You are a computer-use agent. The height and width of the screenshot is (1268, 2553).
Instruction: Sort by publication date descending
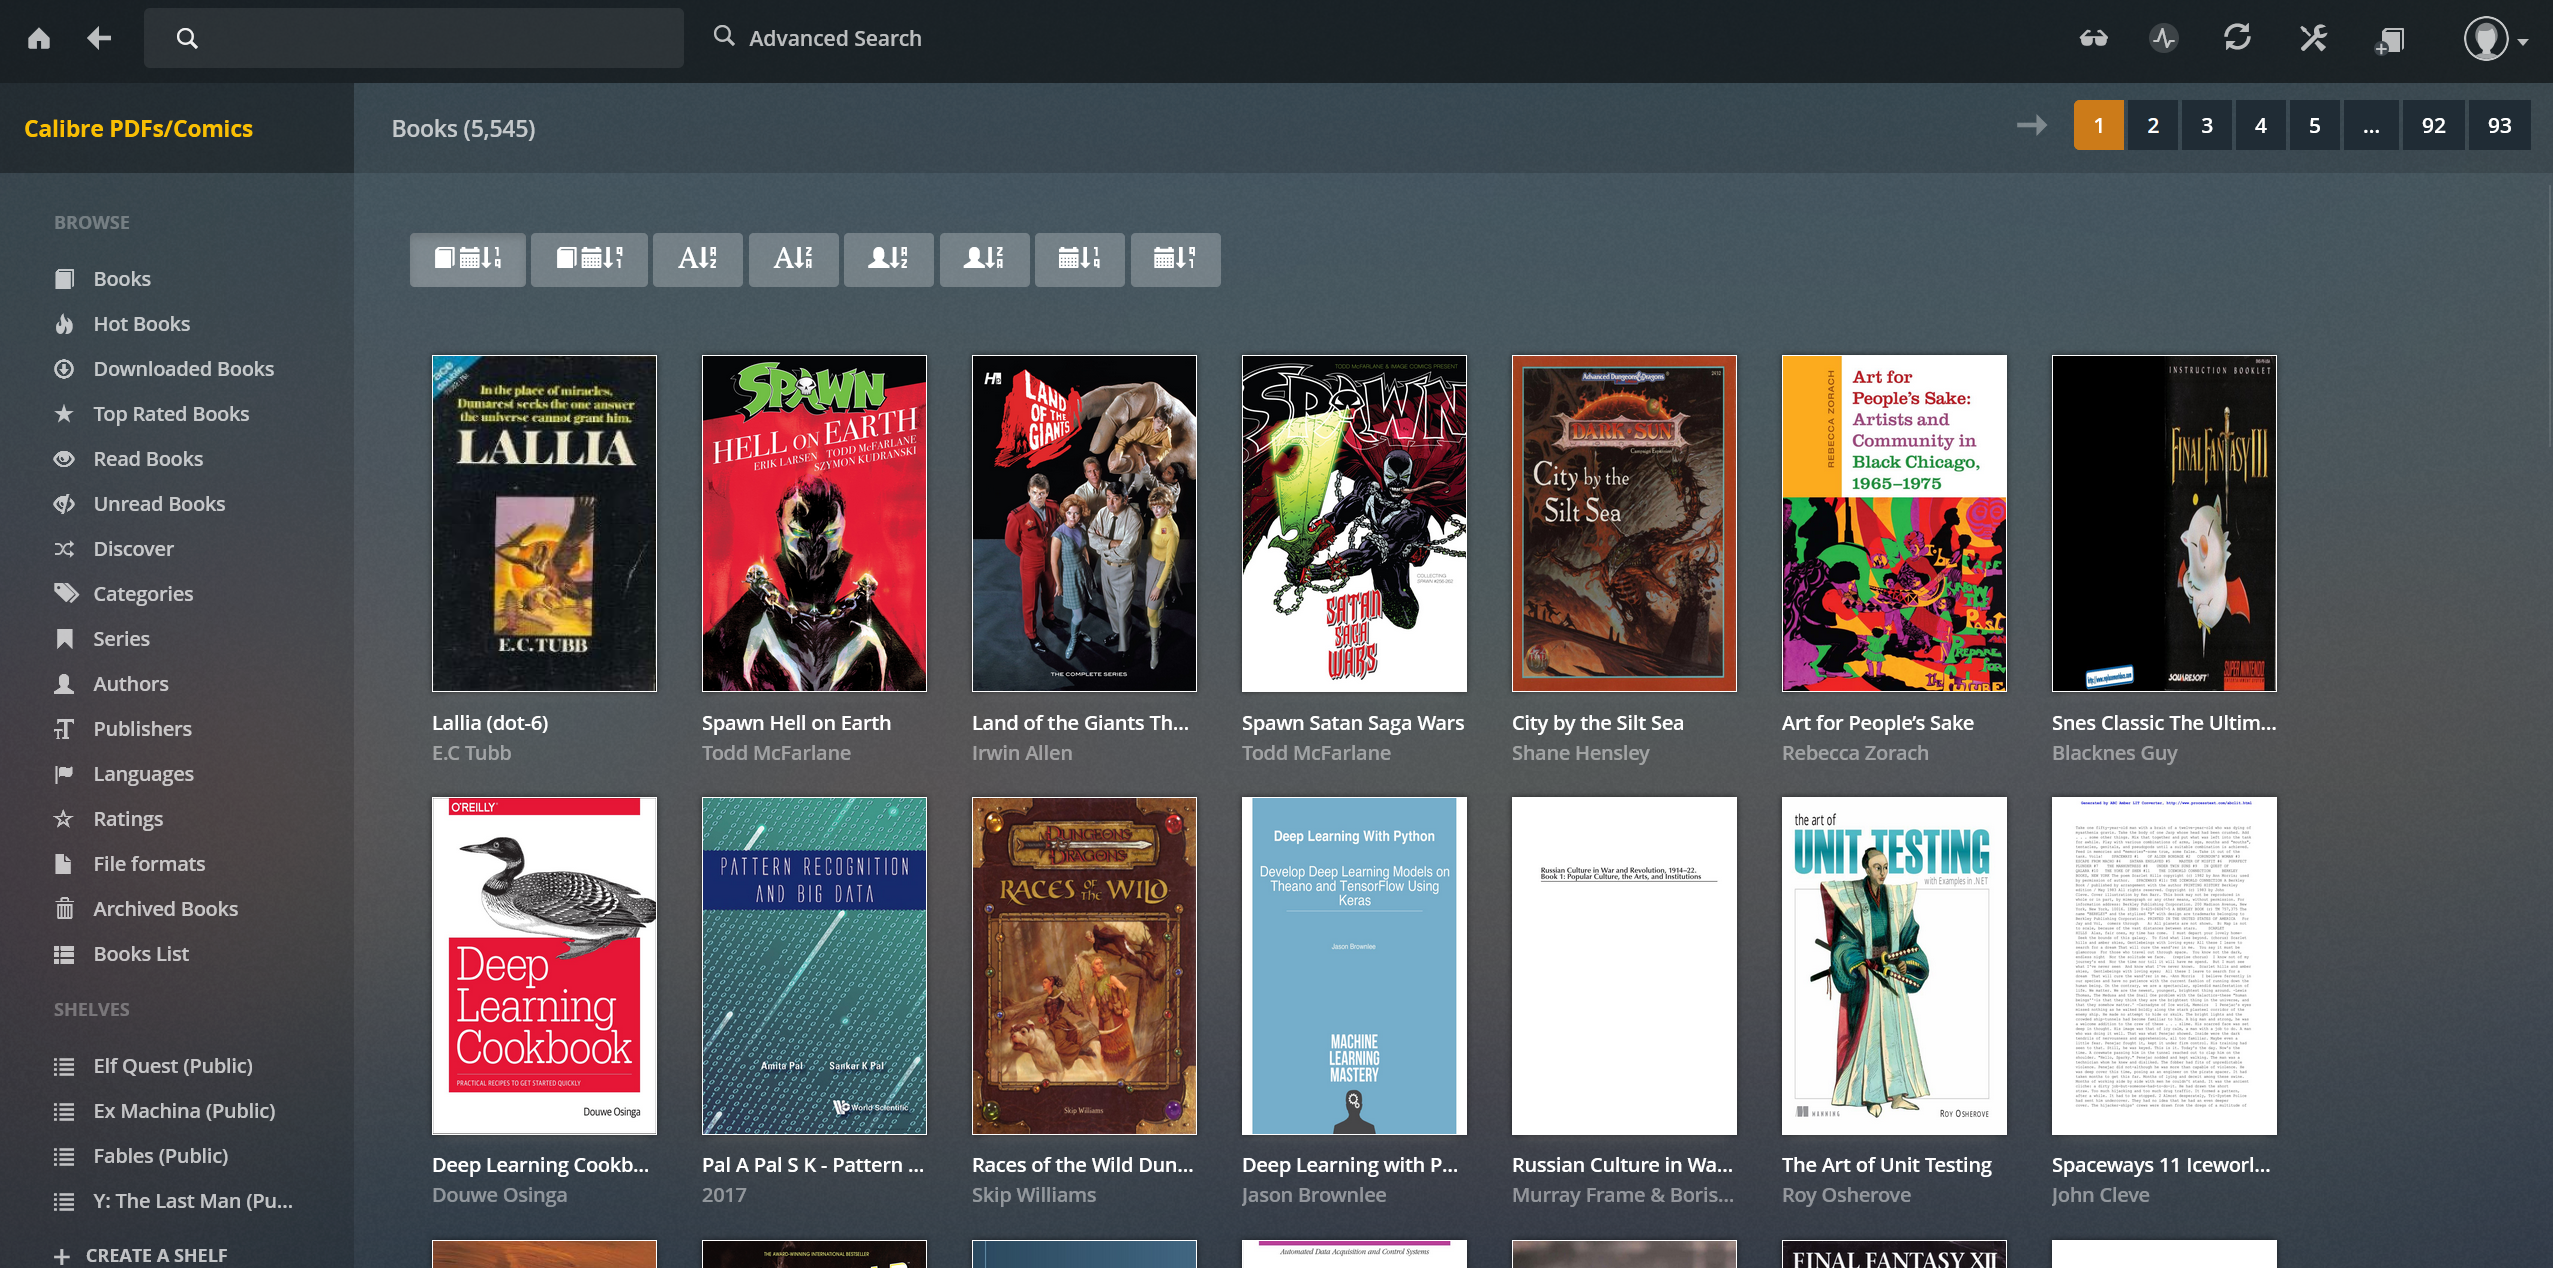[x=1176, y=259]
